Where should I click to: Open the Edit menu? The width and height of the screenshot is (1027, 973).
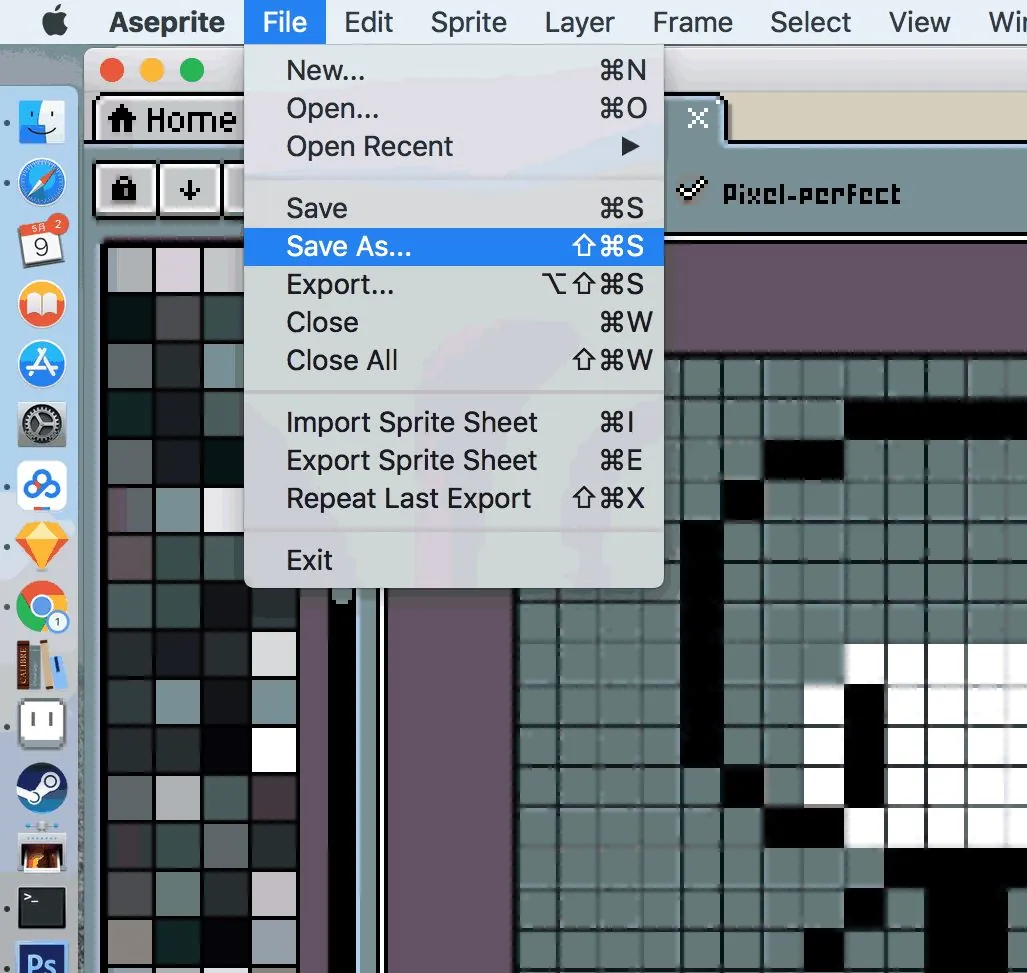point(368,22)
